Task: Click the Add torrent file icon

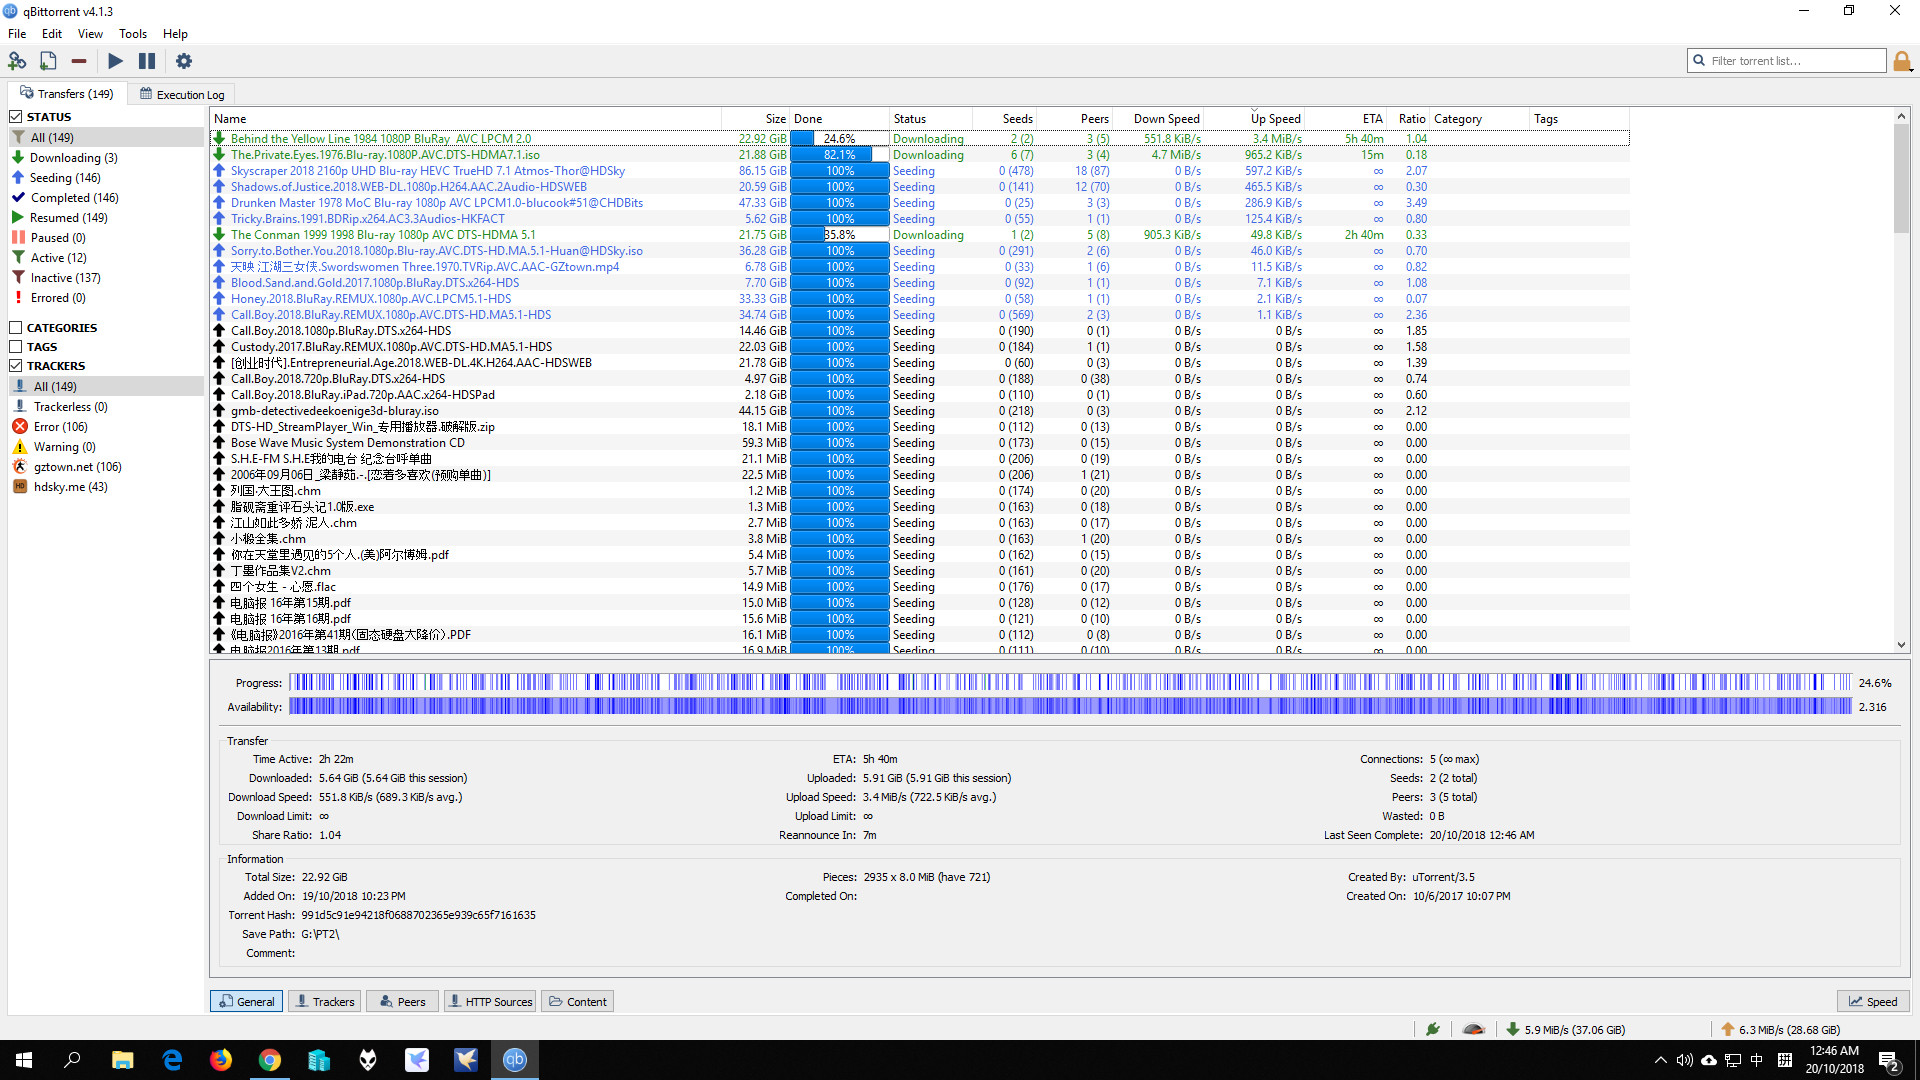Action: pyautogui.click(x=48, y=61)
